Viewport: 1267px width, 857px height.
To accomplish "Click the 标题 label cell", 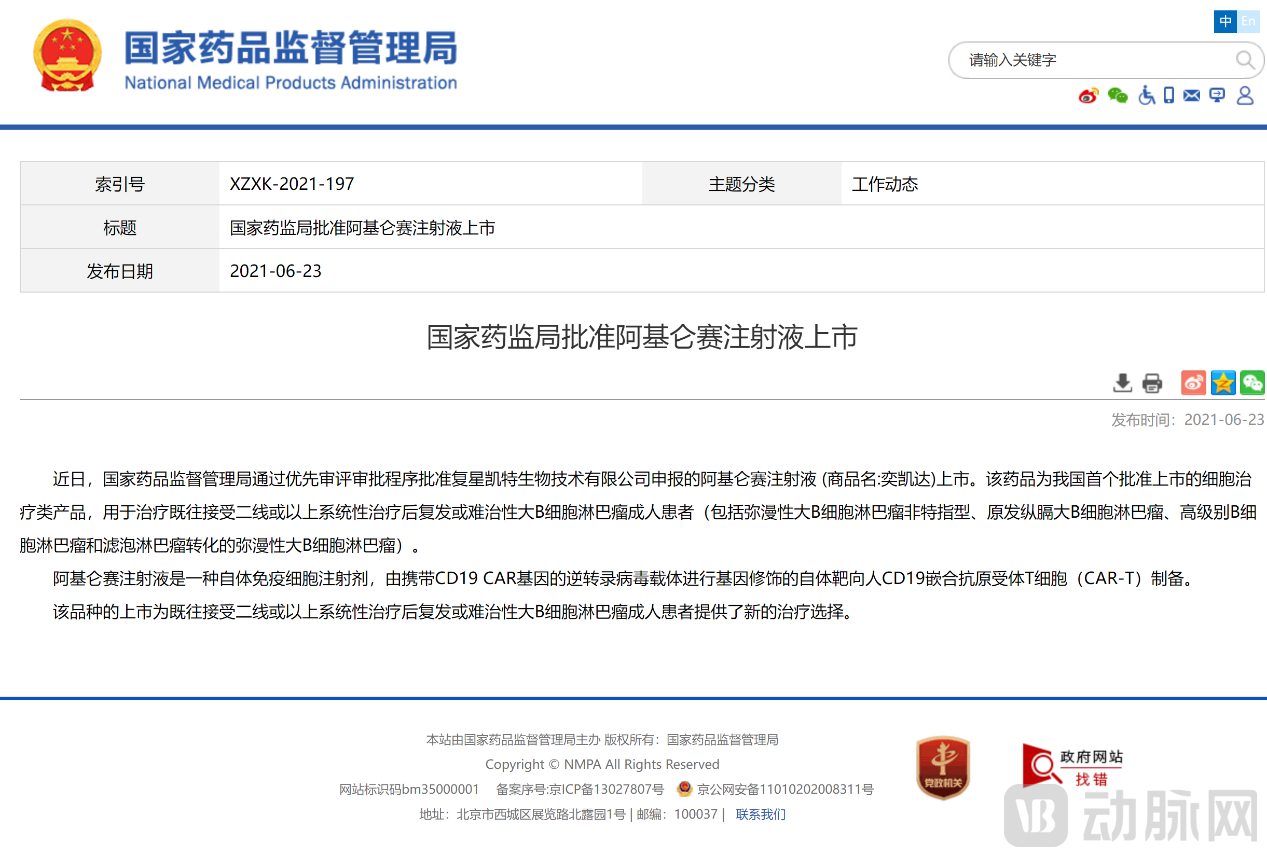I will [x=120, y=228].
